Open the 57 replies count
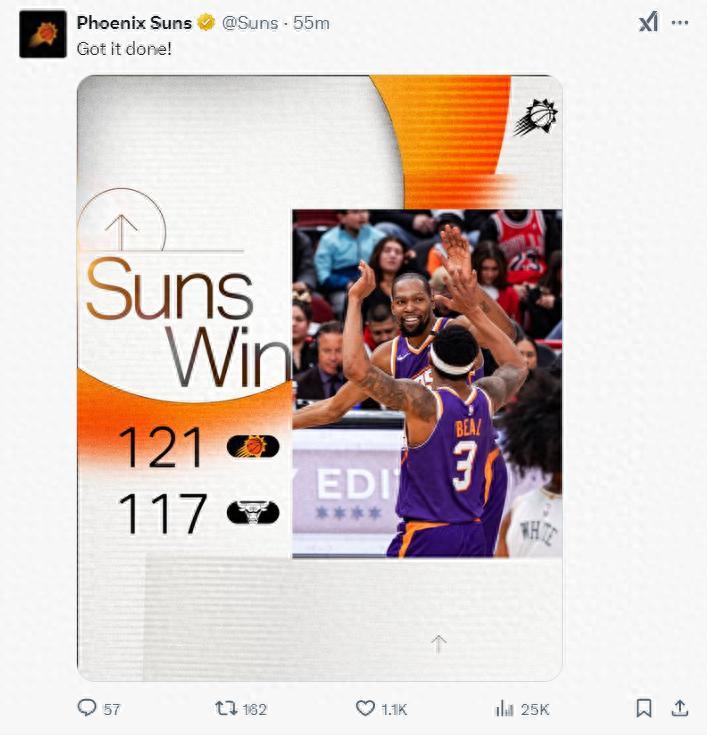 112,709
